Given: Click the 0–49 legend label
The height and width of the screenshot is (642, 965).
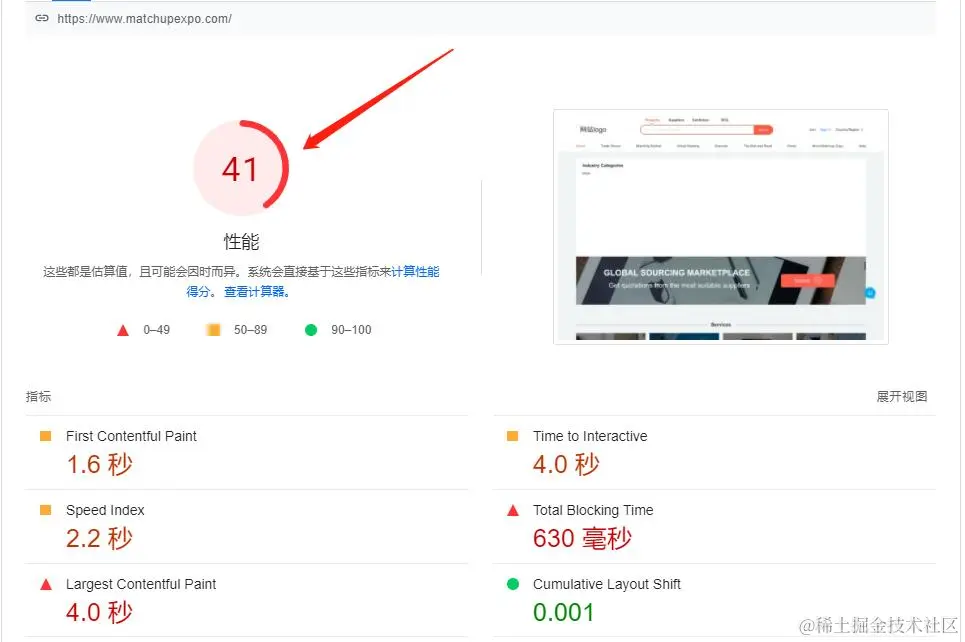Looking at the screenshot, I should point(156,330).
